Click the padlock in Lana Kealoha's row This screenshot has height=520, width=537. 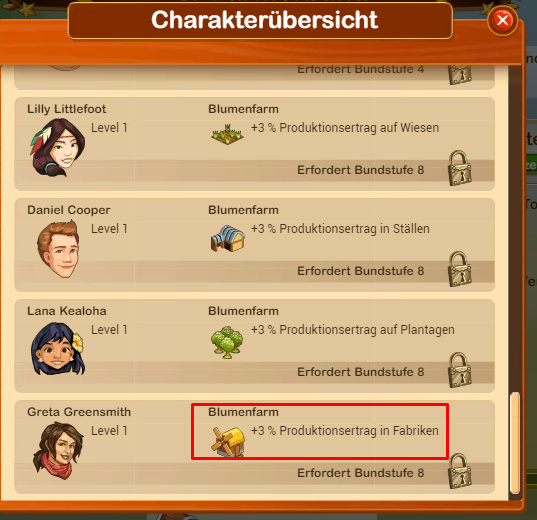(x=460, y=370)
